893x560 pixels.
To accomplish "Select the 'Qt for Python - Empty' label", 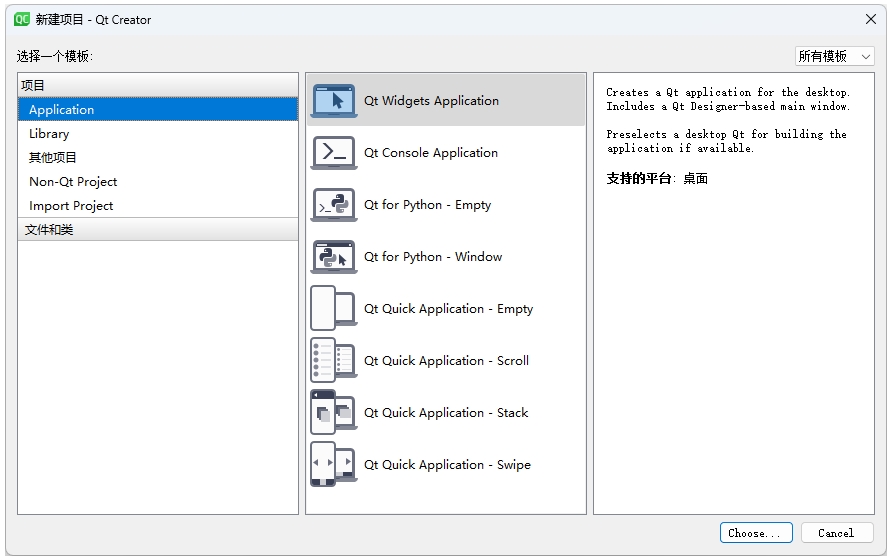I will [x=427, y=205].
